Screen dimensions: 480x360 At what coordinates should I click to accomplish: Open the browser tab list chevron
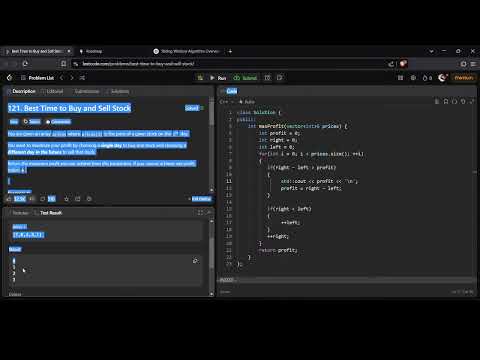(x=432, y=51)
